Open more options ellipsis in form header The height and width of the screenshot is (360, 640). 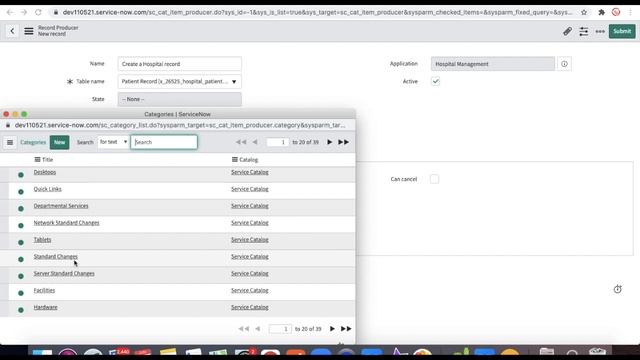(600, 31)
